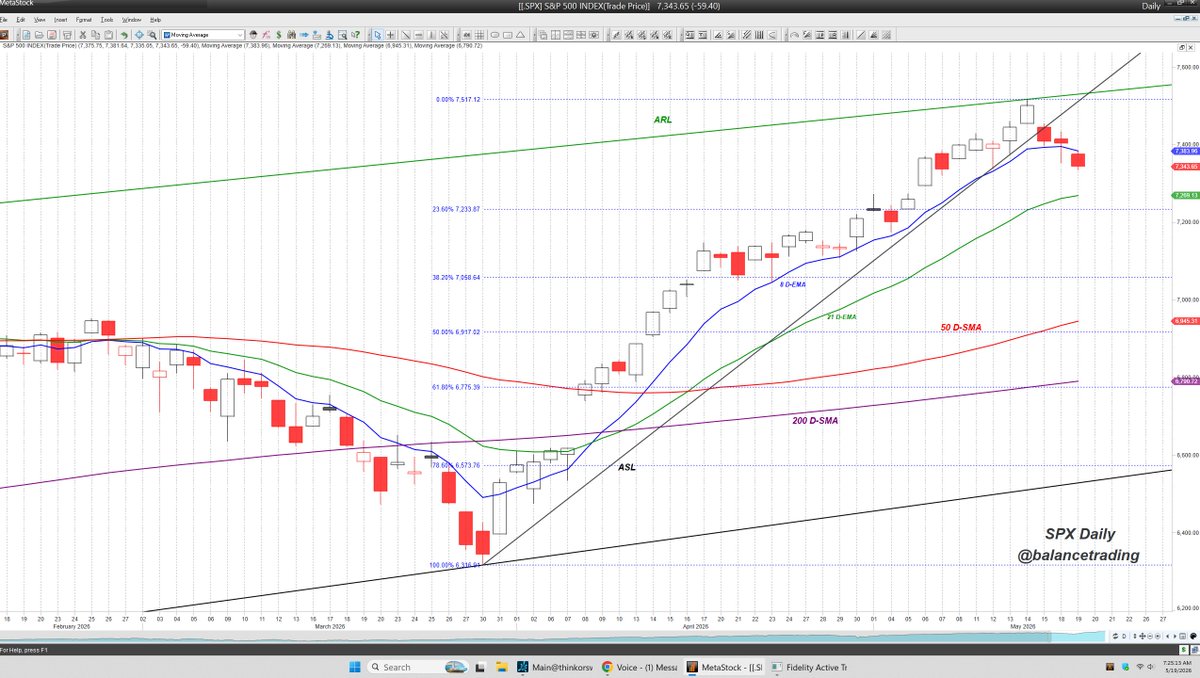Open the Windows Start menu
Viewport: 1200px width, 678px height.
[355, 667]
